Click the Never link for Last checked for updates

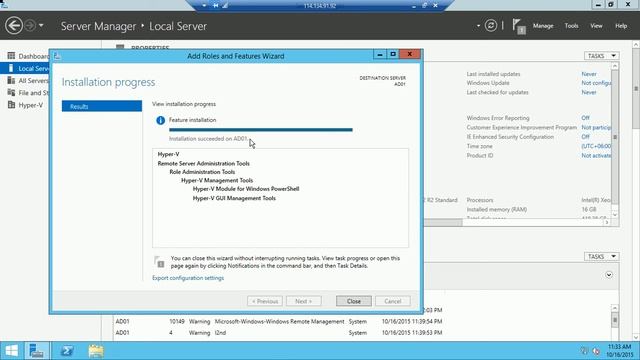(589, 92)
